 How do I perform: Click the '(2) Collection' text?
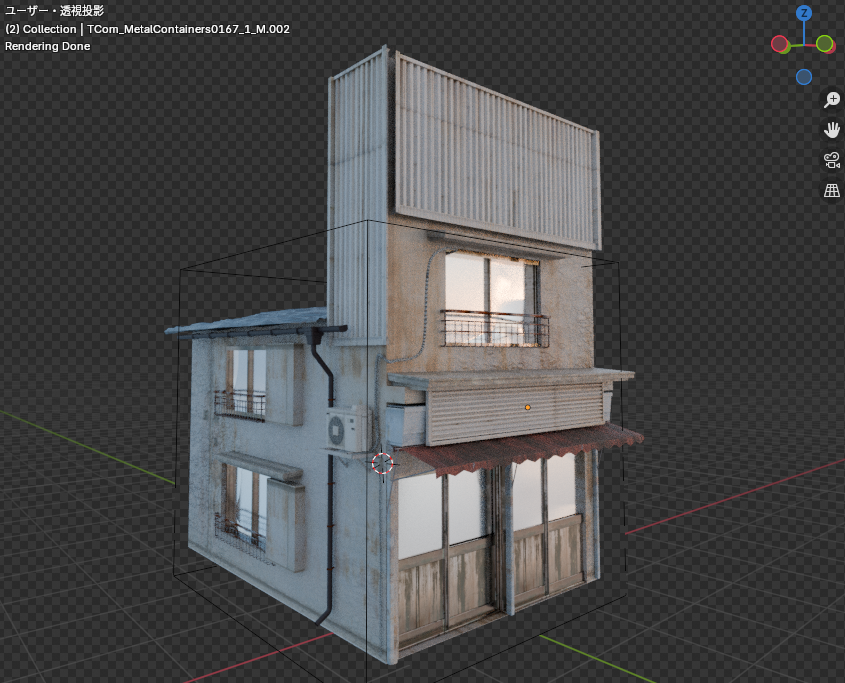tap(41, 29)
